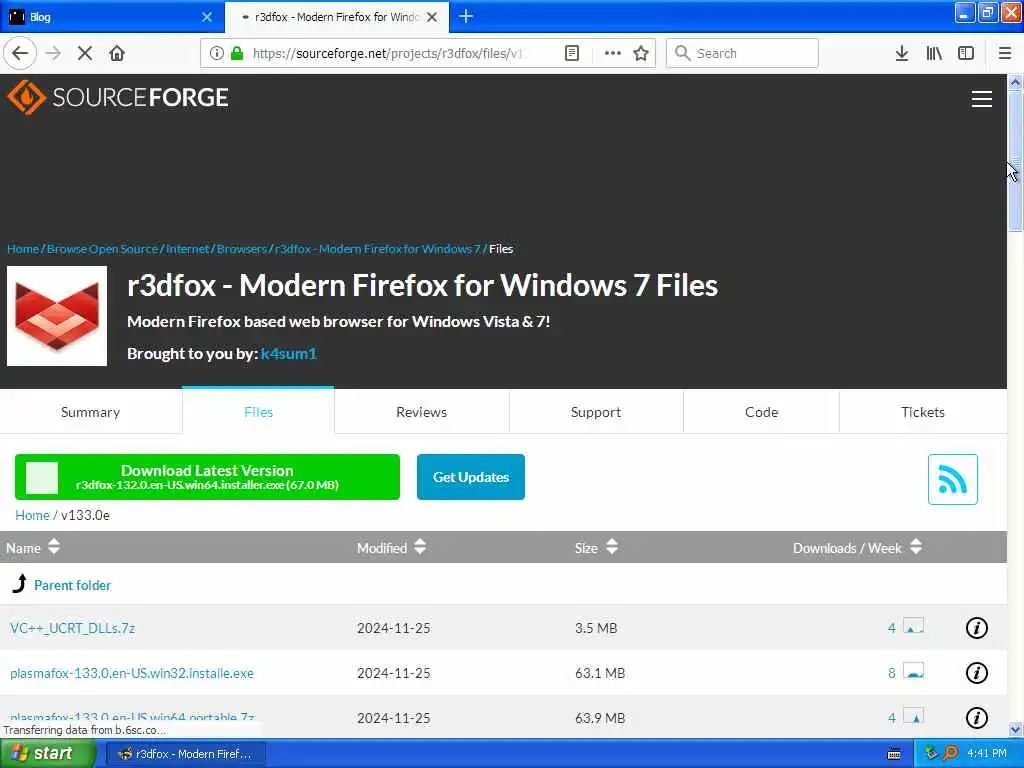Switch to the Blog tab
This screenshot has width=1024, height=768.
click(x=111, y=17)
